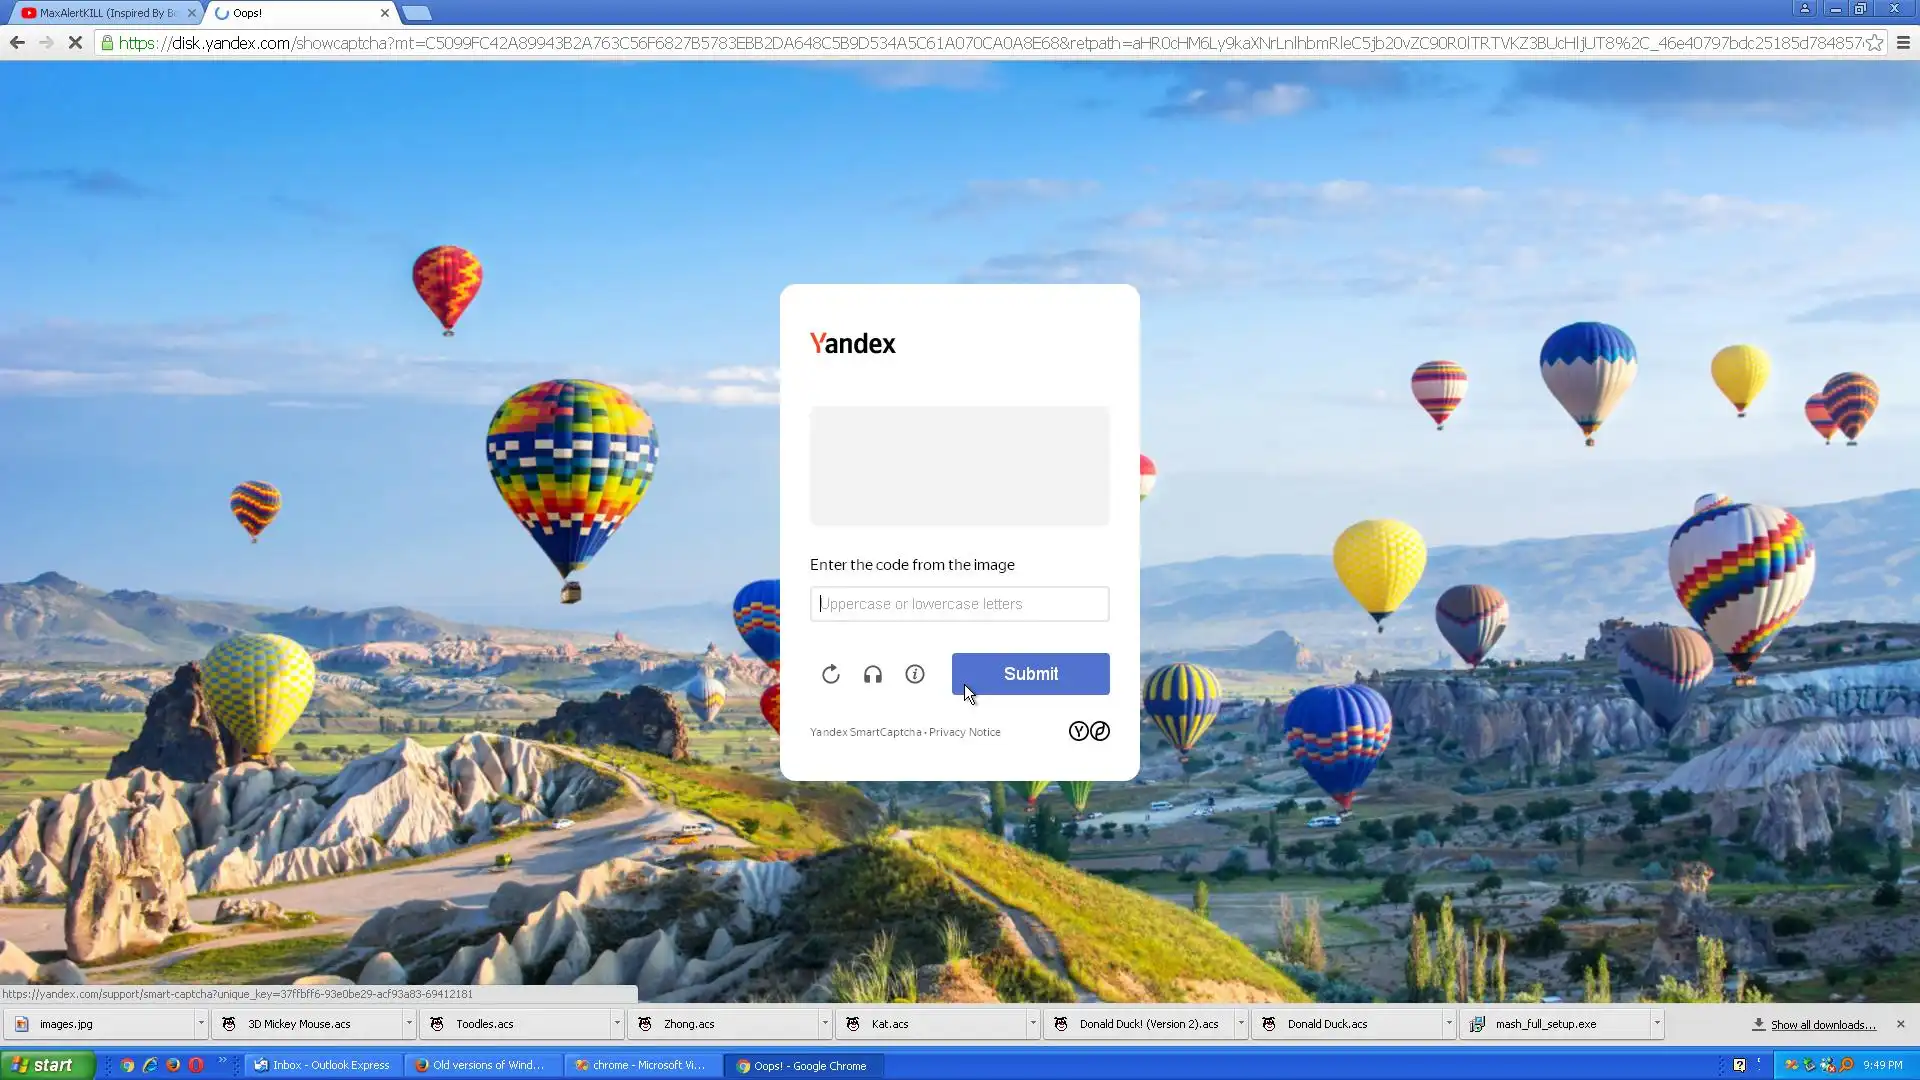The height and width of the screenshot is (1080, 1920).
Task: Click the refresh captcha icon
Action: (x=830, y=674)
